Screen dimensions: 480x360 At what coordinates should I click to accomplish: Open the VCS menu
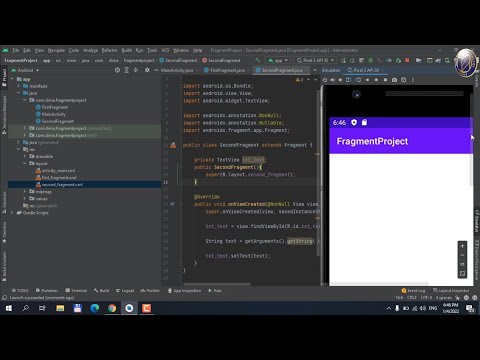click(x=165, y=50)
